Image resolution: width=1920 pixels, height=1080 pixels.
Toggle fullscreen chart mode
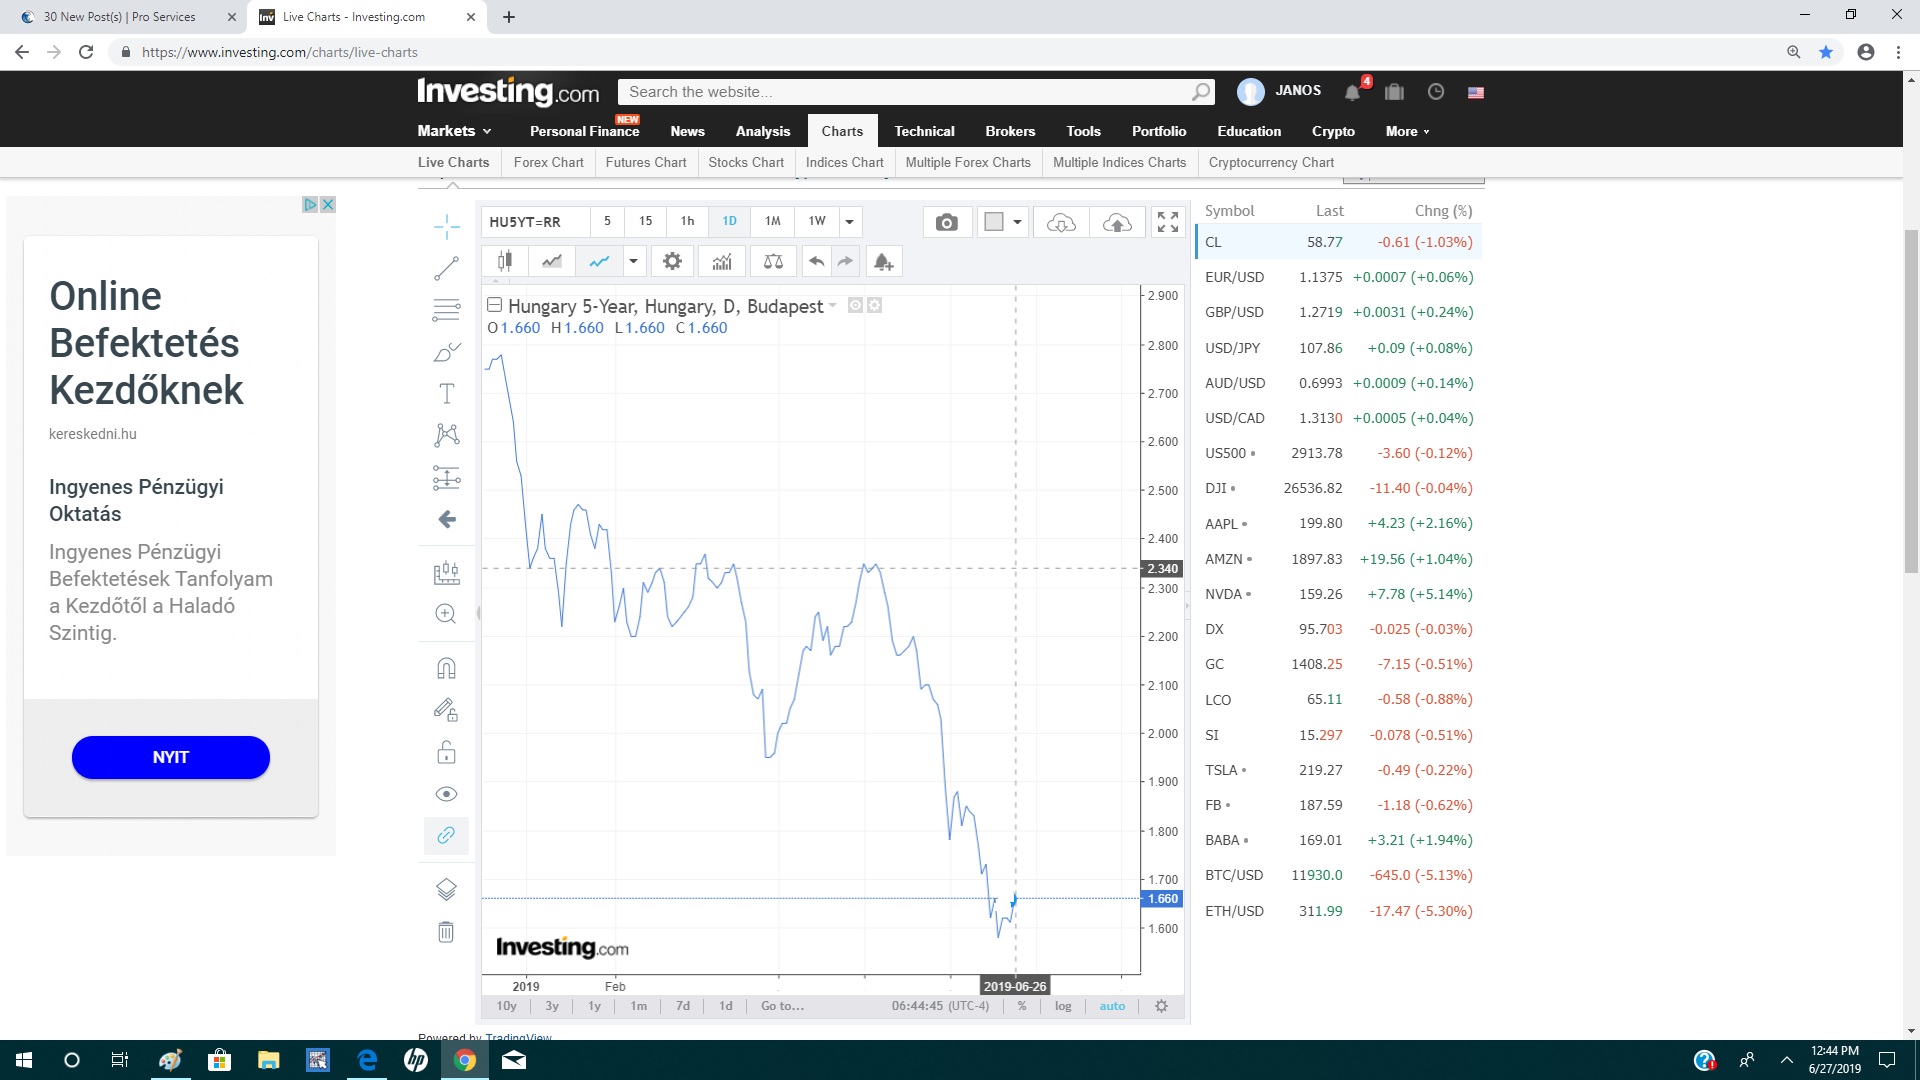coord(1167,222)
